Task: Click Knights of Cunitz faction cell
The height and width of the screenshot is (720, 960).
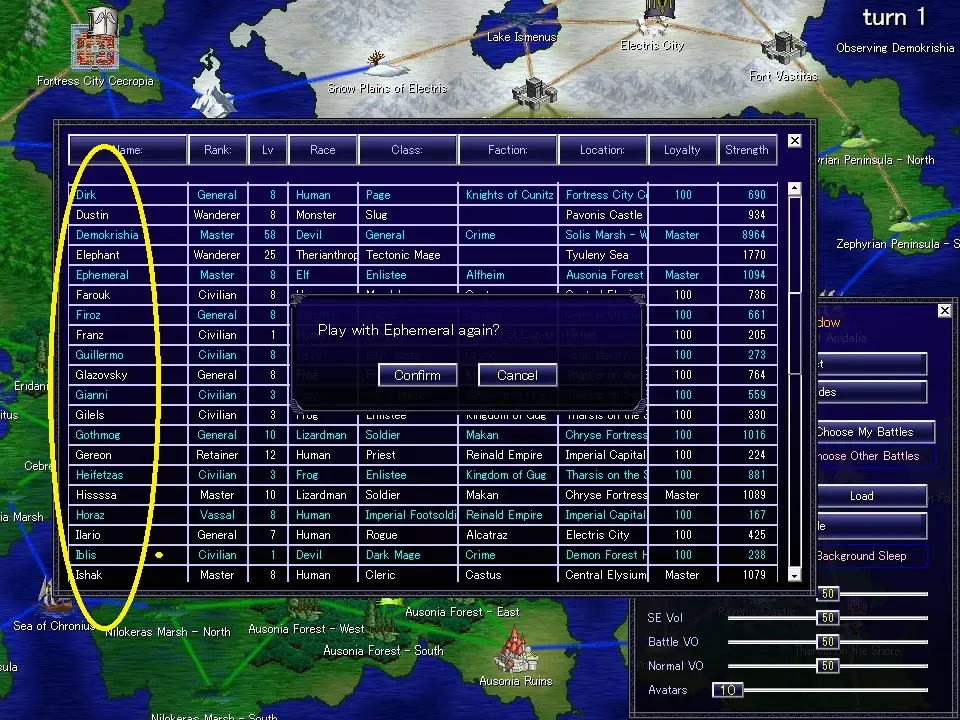Action: coord(508,195)
